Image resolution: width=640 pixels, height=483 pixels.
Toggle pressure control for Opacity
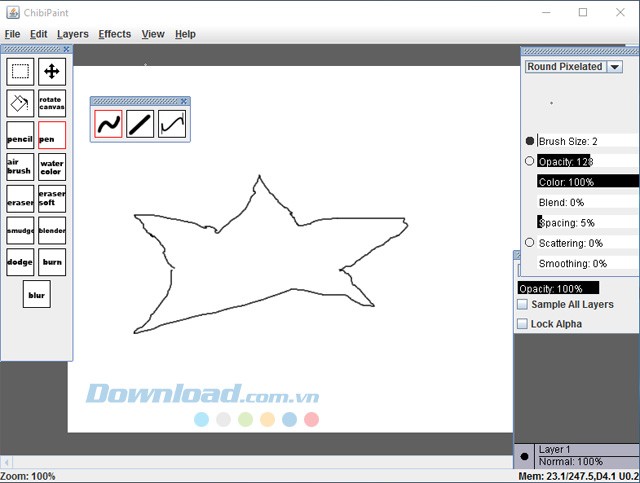[x=529, y=161]
